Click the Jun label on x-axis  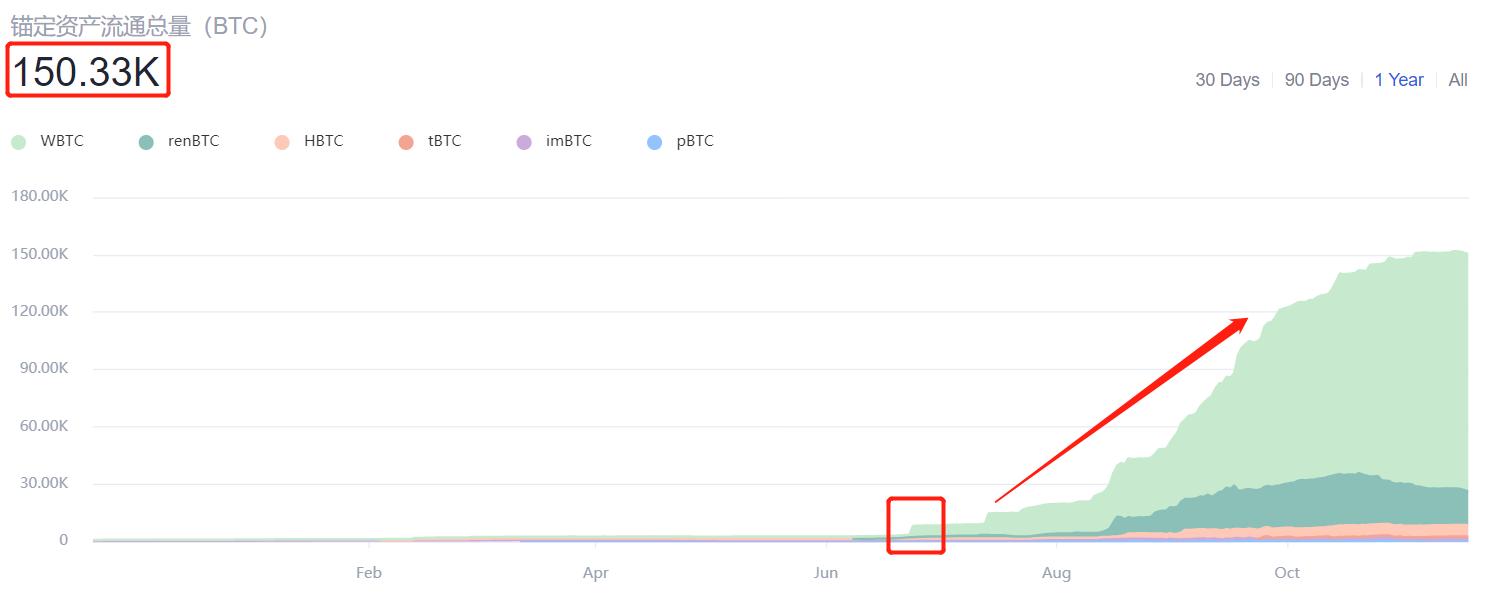[x=825, y=573]
